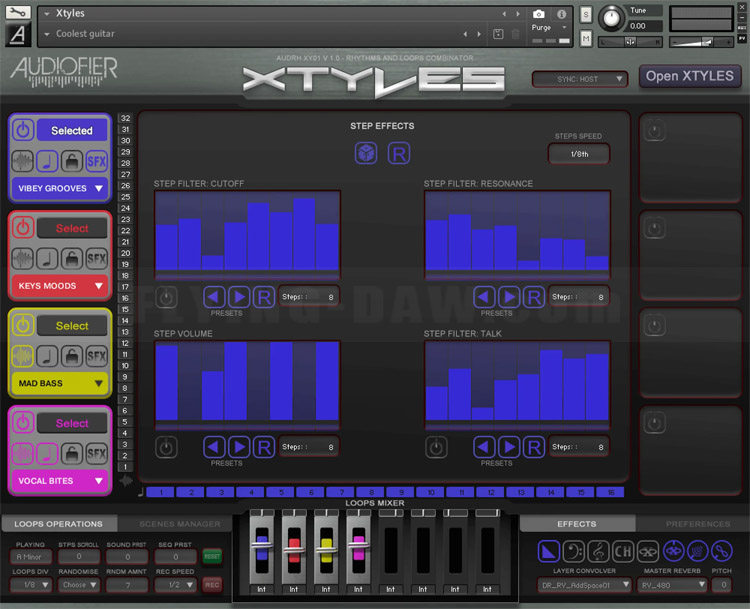Toggle power for Keys Moods layer
750x609 pixels.
[x=23, y=228]
